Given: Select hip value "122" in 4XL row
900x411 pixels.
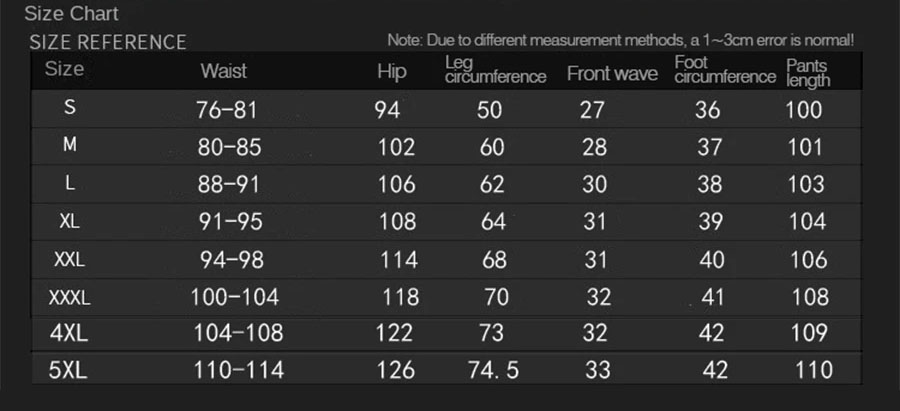Looking at the screenshot, I should [395, 333].
